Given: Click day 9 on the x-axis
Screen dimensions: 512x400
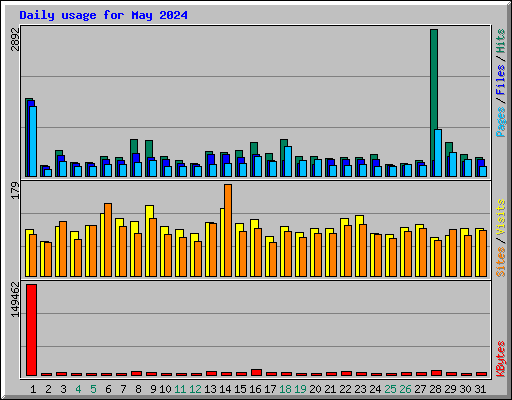Looking at the screenshot, I should point(153,389).
